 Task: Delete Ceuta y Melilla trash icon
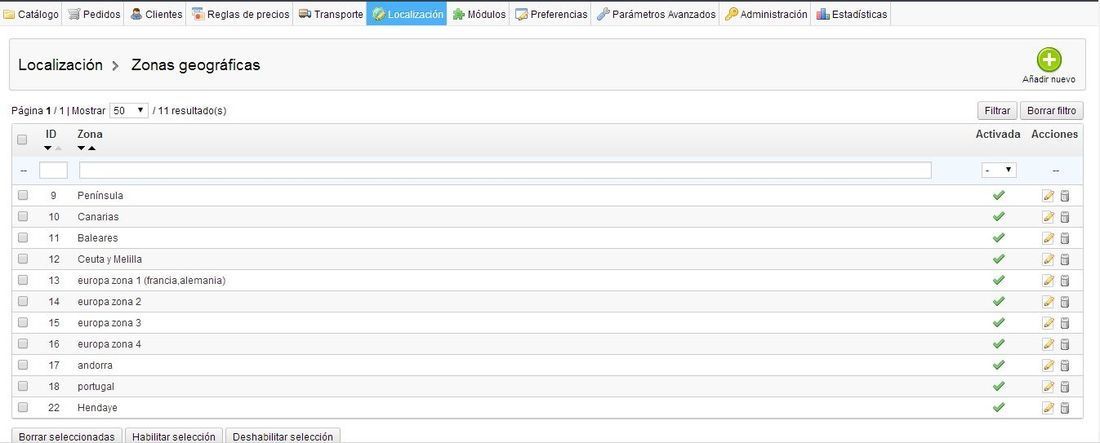click(x=1065, y=260)
